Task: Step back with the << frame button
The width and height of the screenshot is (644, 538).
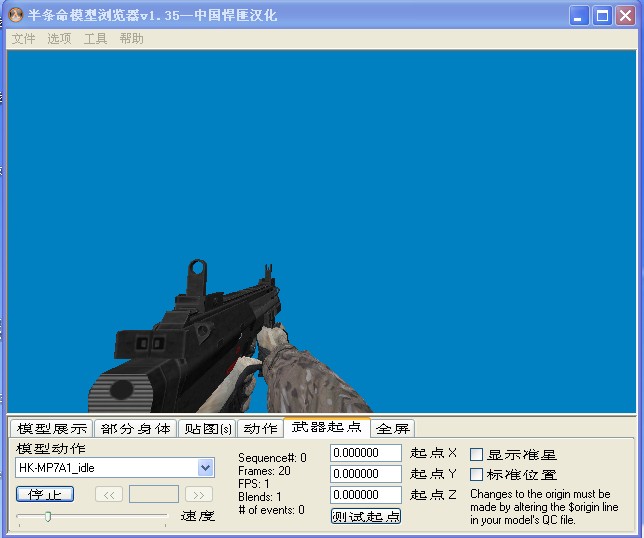Action: 109,494
